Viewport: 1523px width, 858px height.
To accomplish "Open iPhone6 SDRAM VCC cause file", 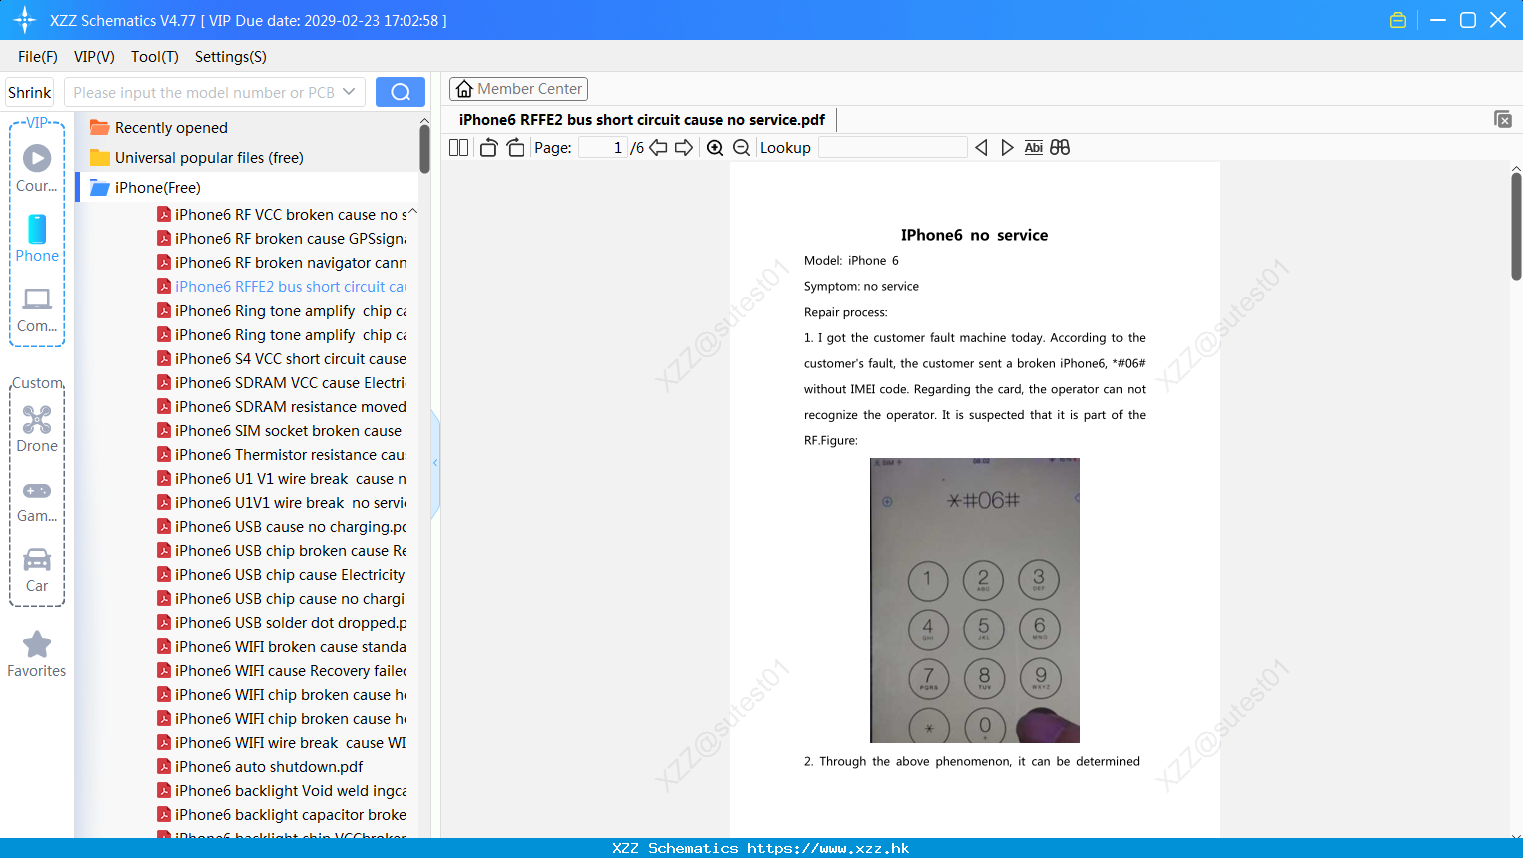I will pos(282,383).
